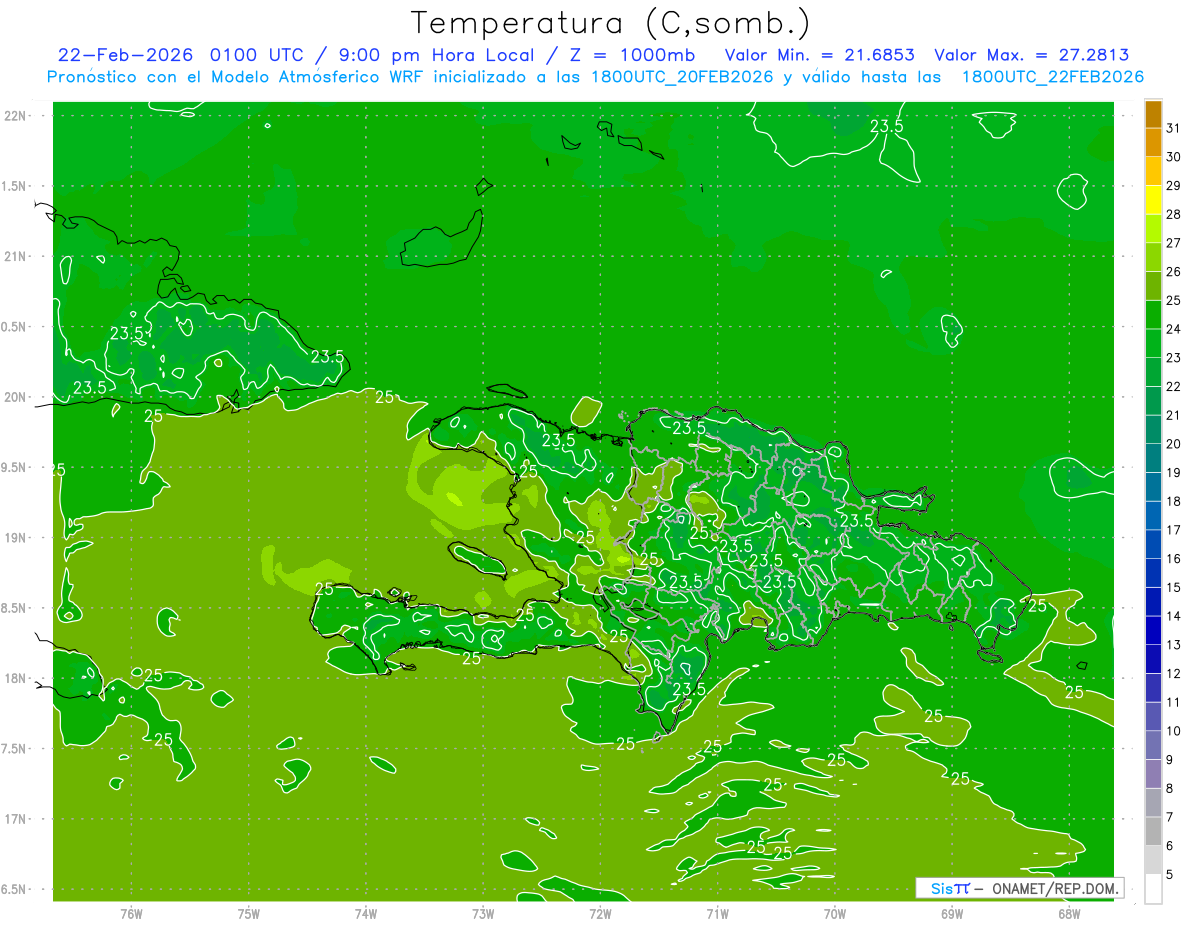1200x927 pixels.
Task: Click the longitude axis label "76W"
Action: point(131,913)
